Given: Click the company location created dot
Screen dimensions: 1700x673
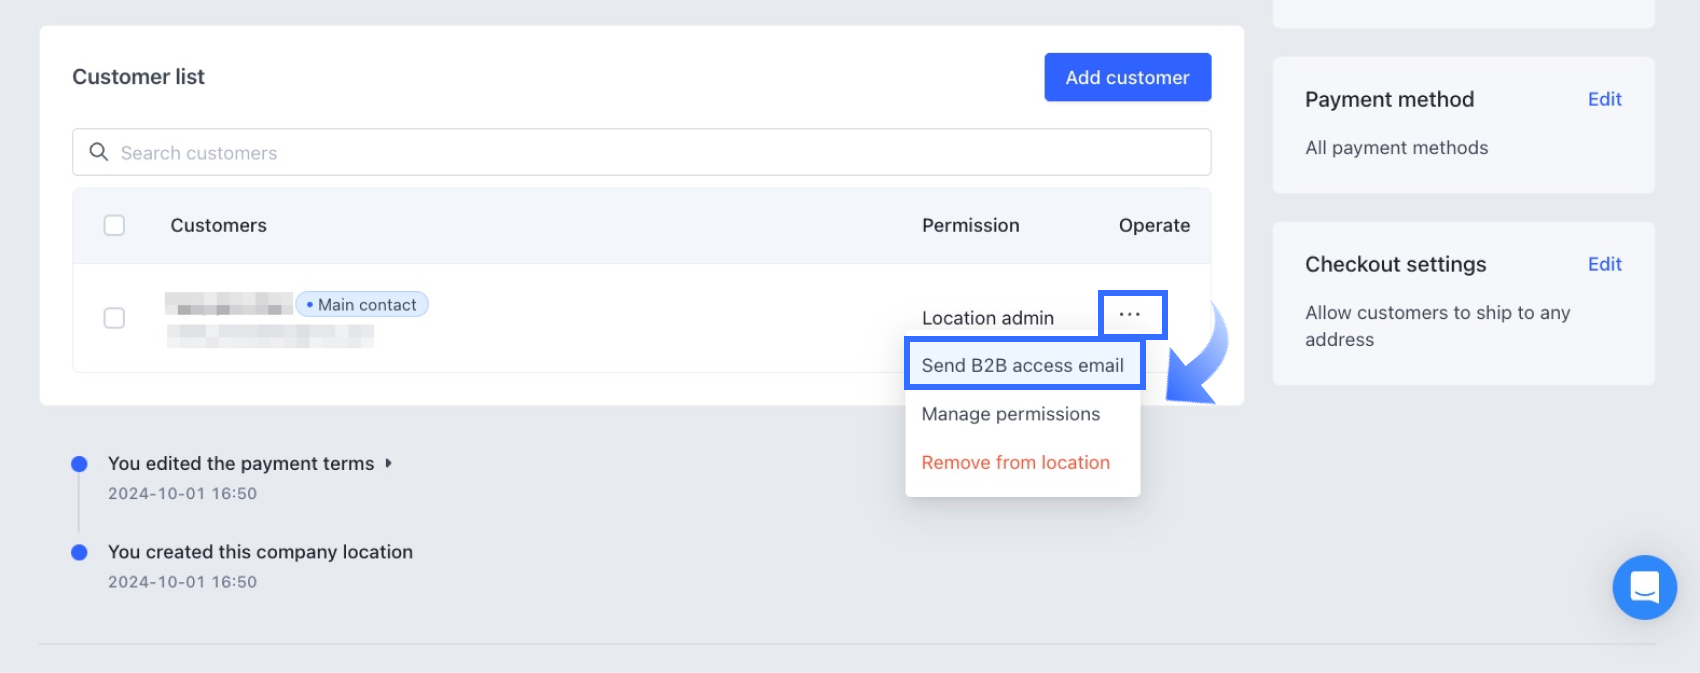Looking at the screenshot, I should (80, 552).
